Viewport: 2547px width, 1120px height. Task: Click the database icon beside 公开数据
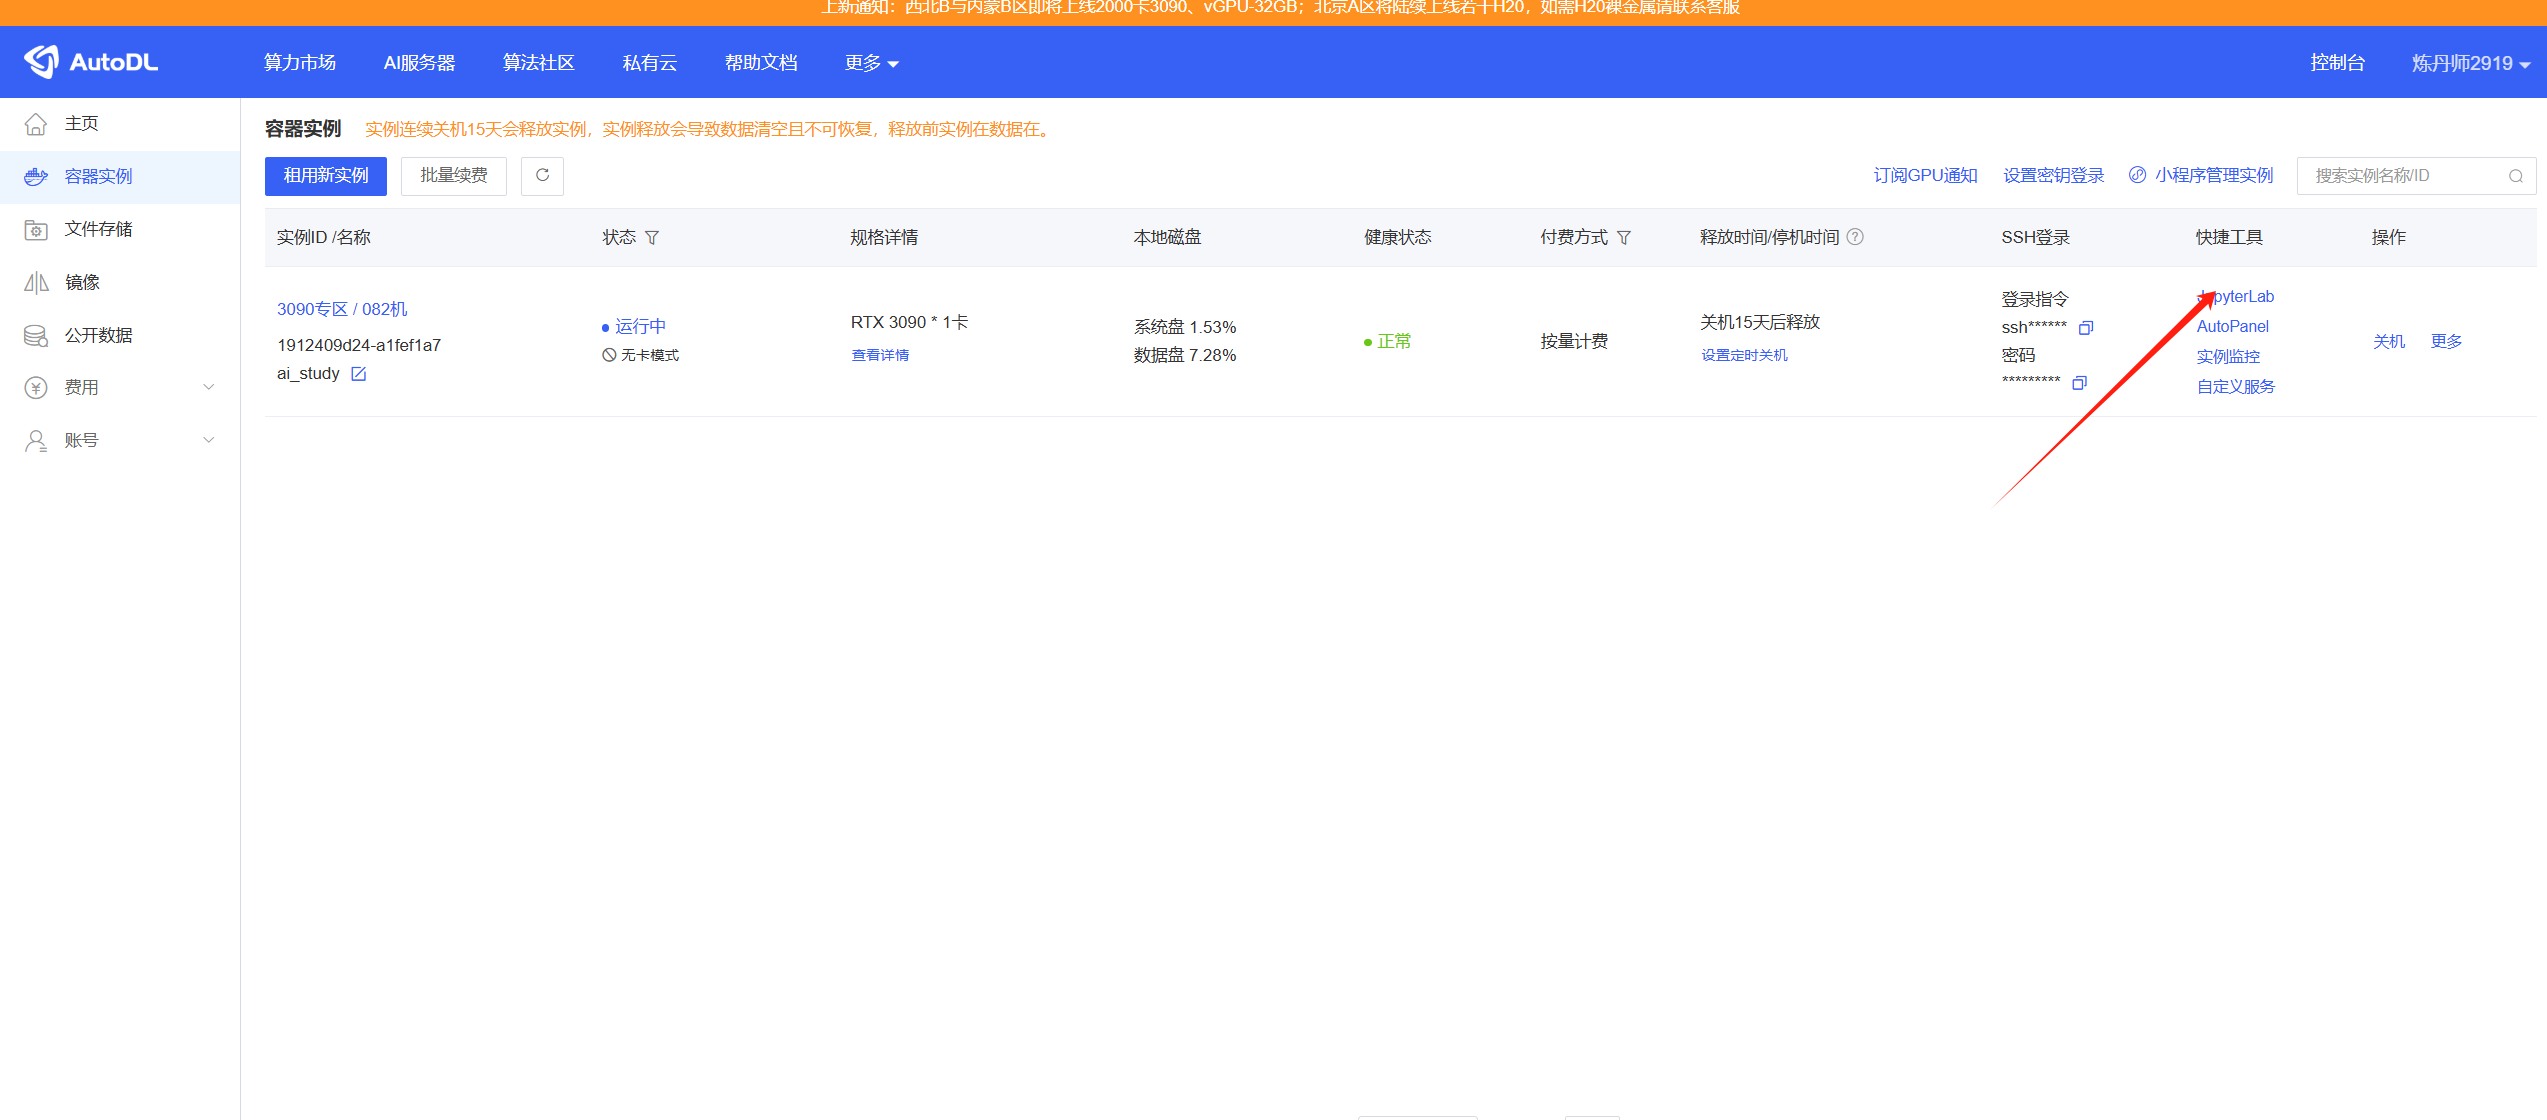coord(36,336)
